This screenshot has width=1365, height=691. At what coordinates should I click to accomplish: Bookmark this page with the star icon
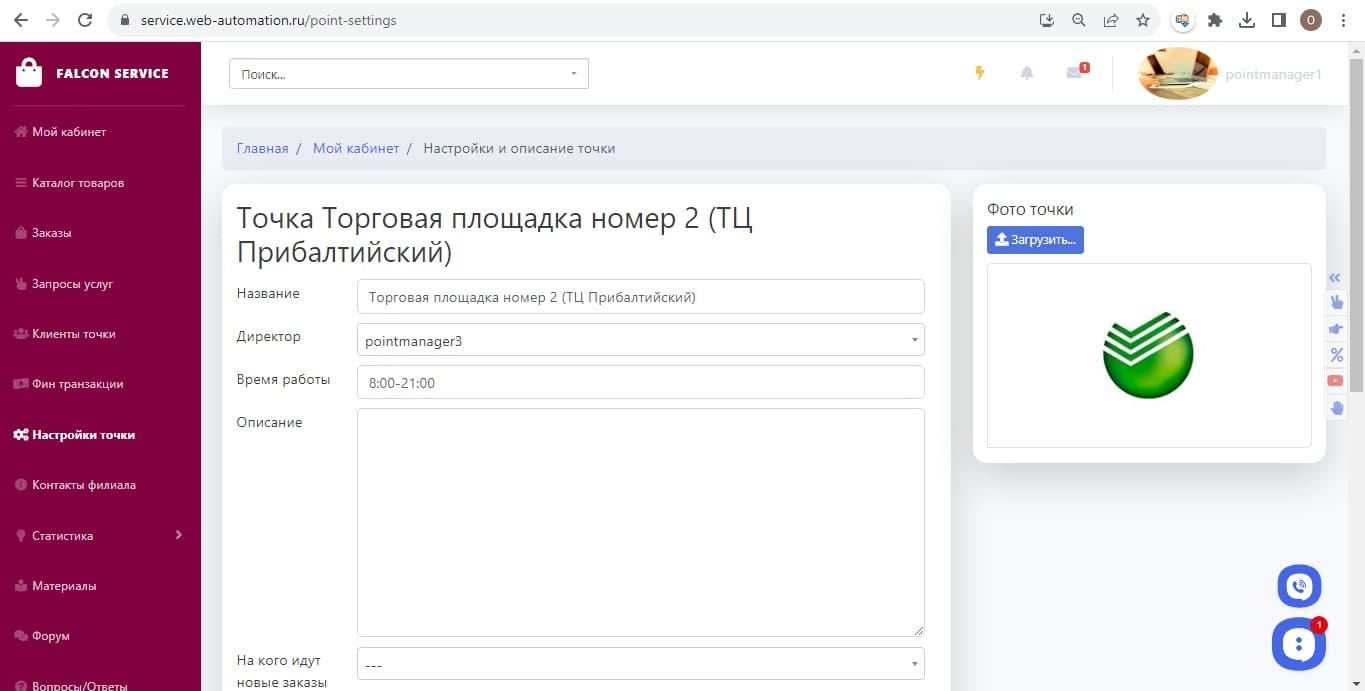(1142, 20)
